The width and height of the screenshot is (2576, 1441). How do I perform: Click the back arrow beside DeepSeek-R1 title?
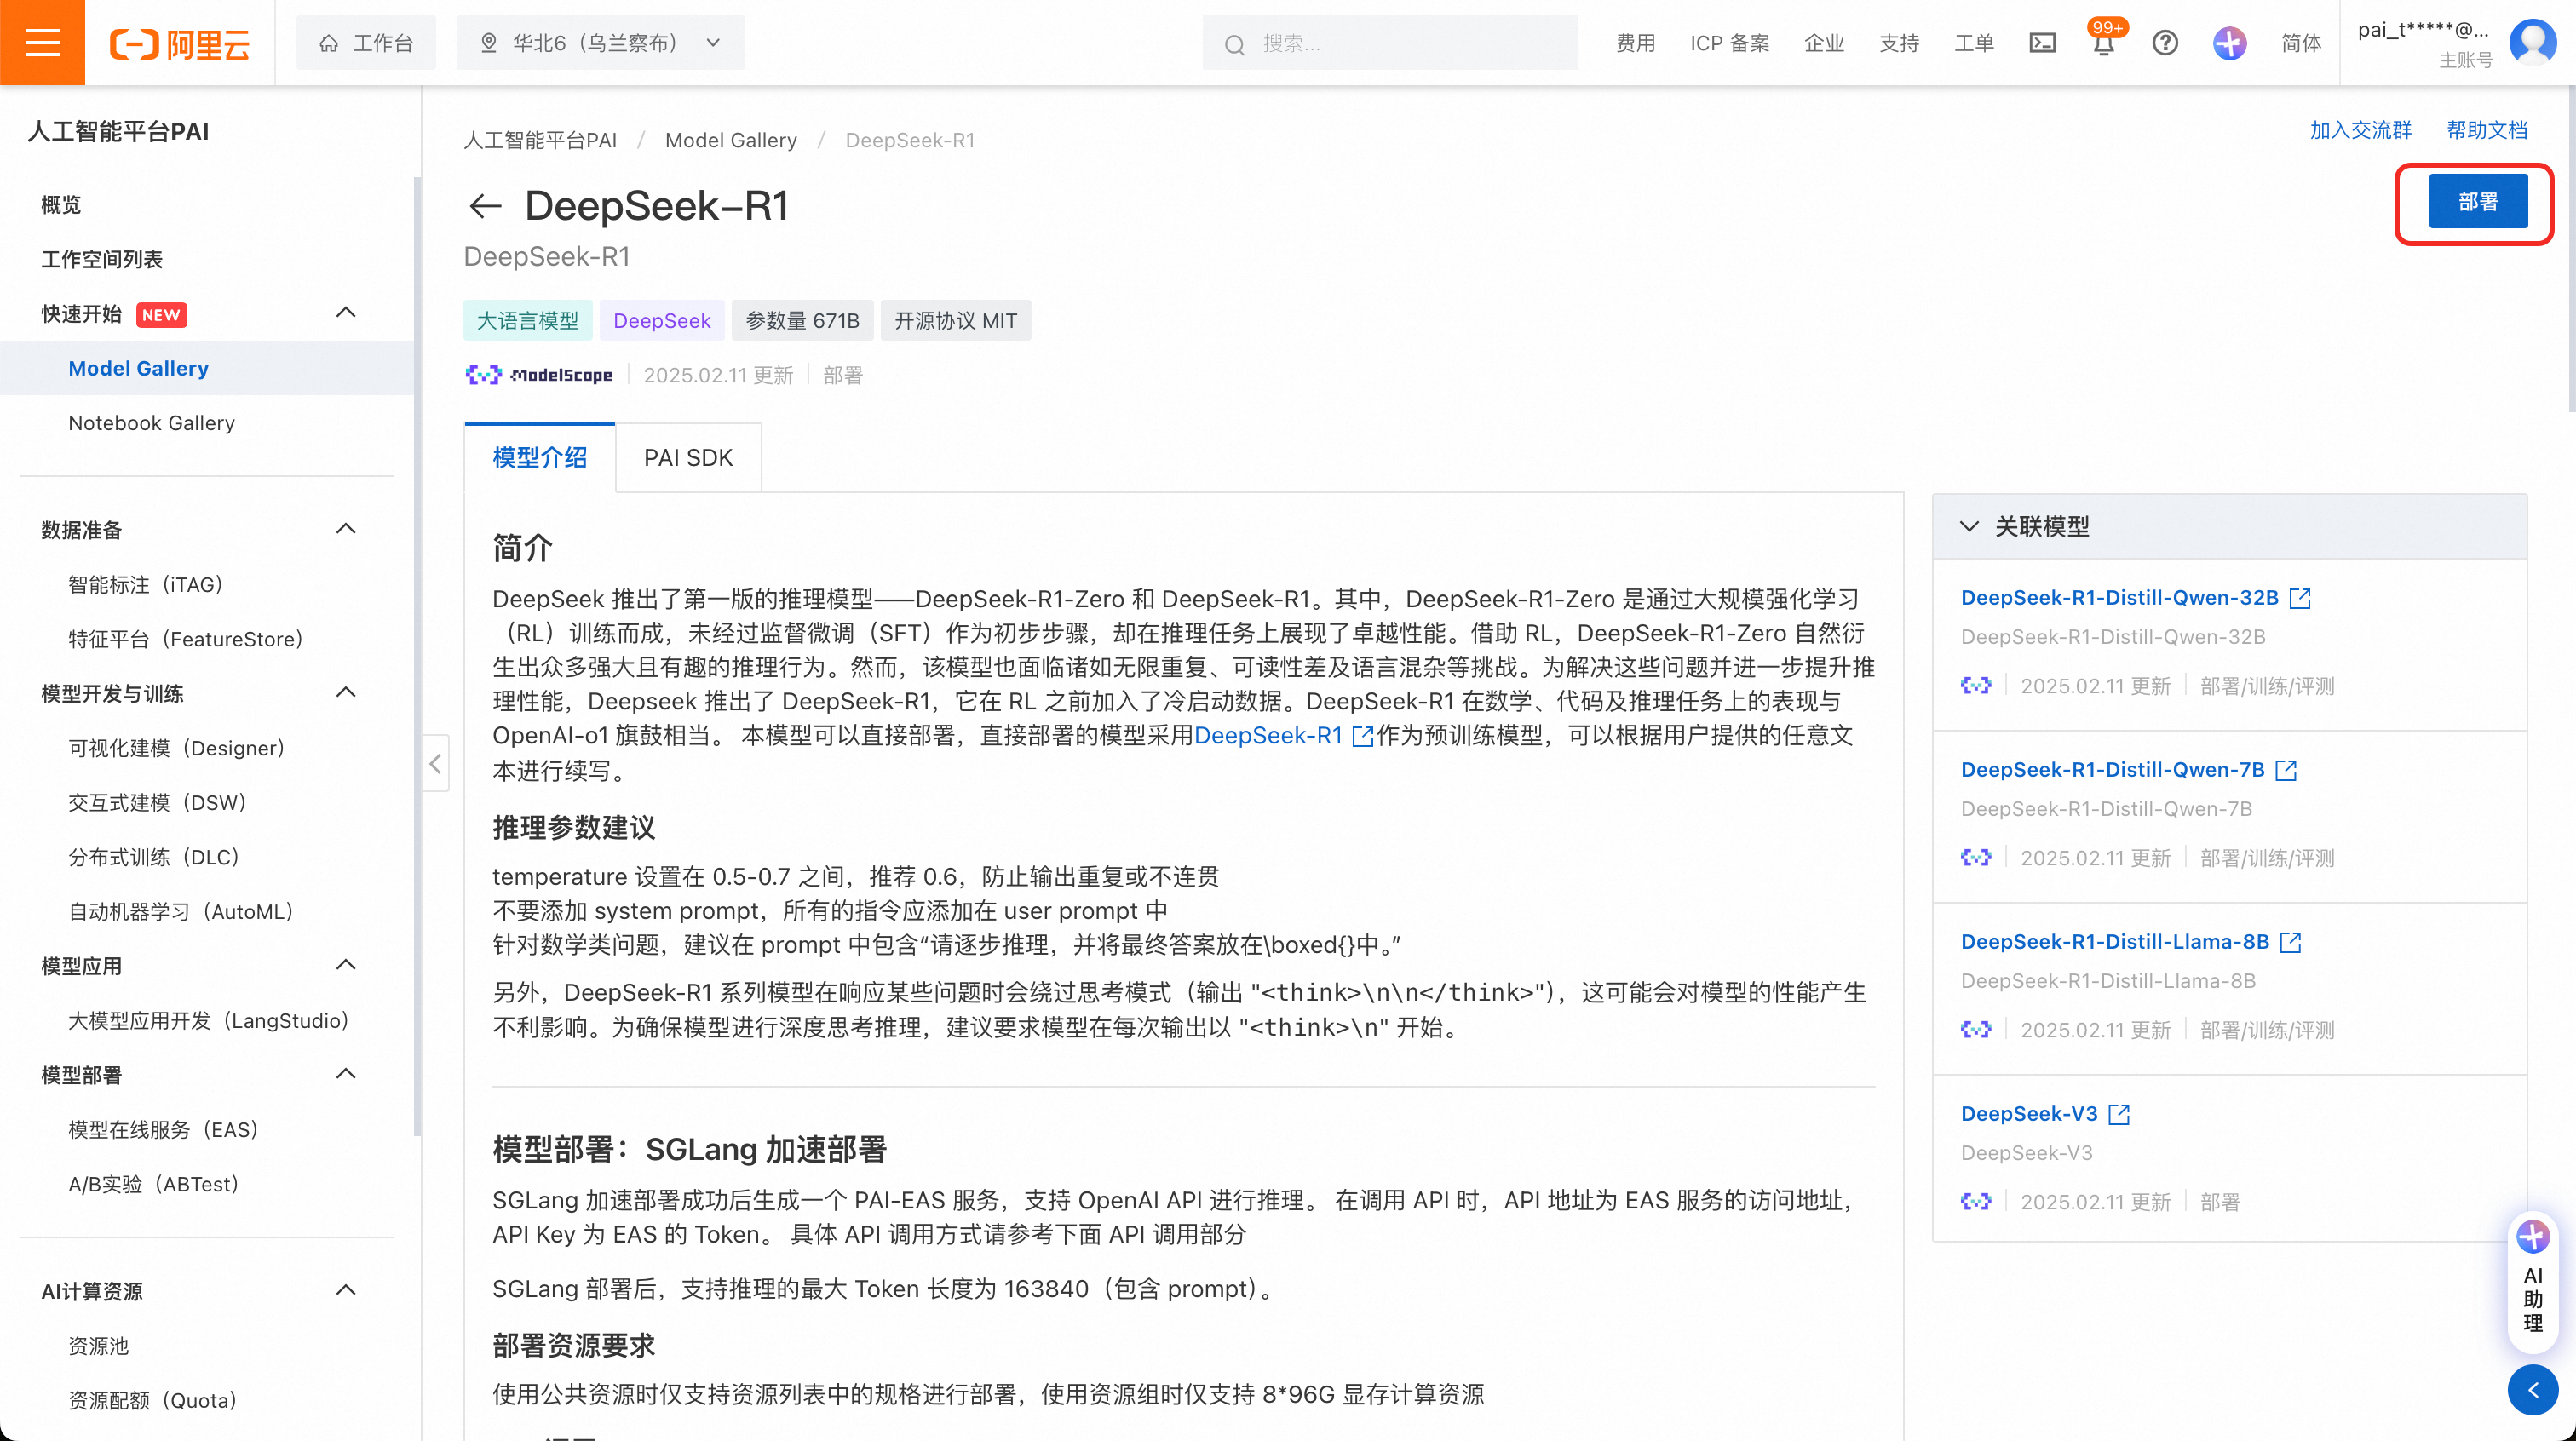pos(485,206)
